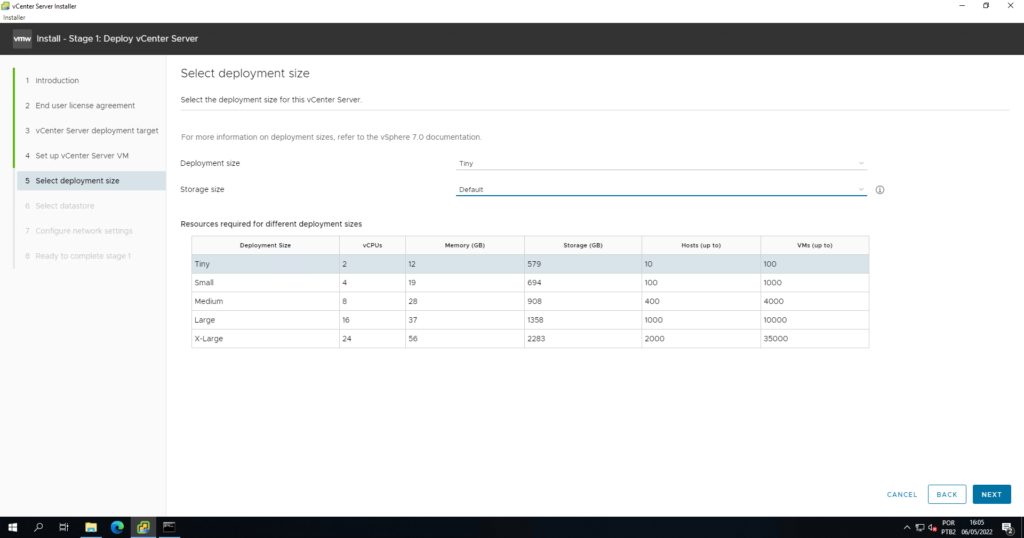This screenshot has width=1024, height=538.
Task: Click storage value 579 for Tiny
Action: coord(534,264)
